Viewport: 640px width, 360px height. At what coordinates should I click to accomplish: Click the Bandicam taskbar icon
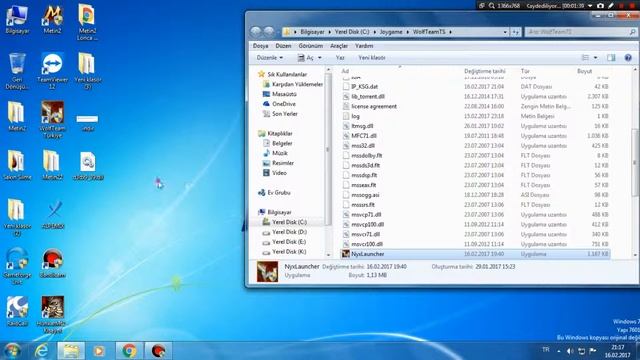pos(158,351)
